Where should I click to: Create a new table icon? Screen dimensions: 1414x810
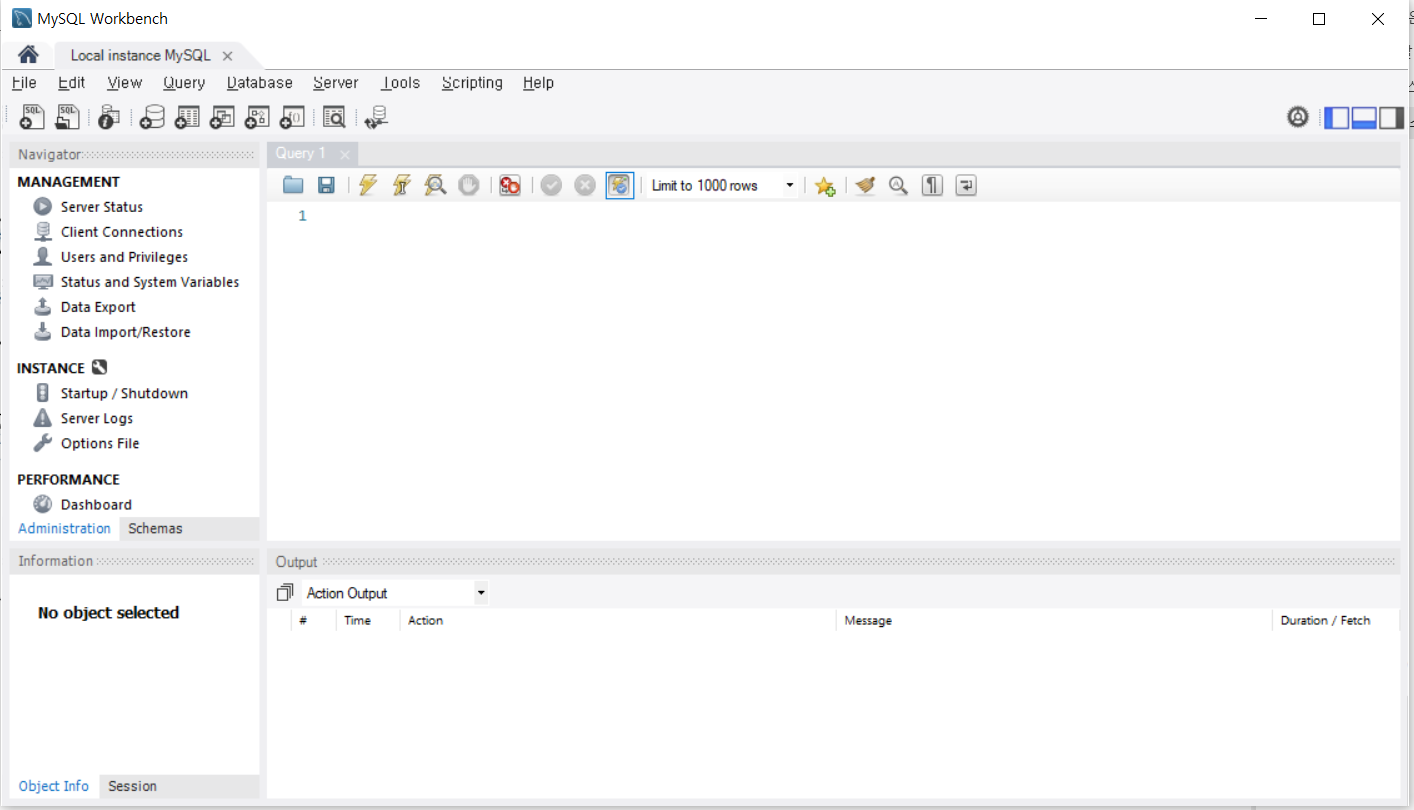[187, 117]
